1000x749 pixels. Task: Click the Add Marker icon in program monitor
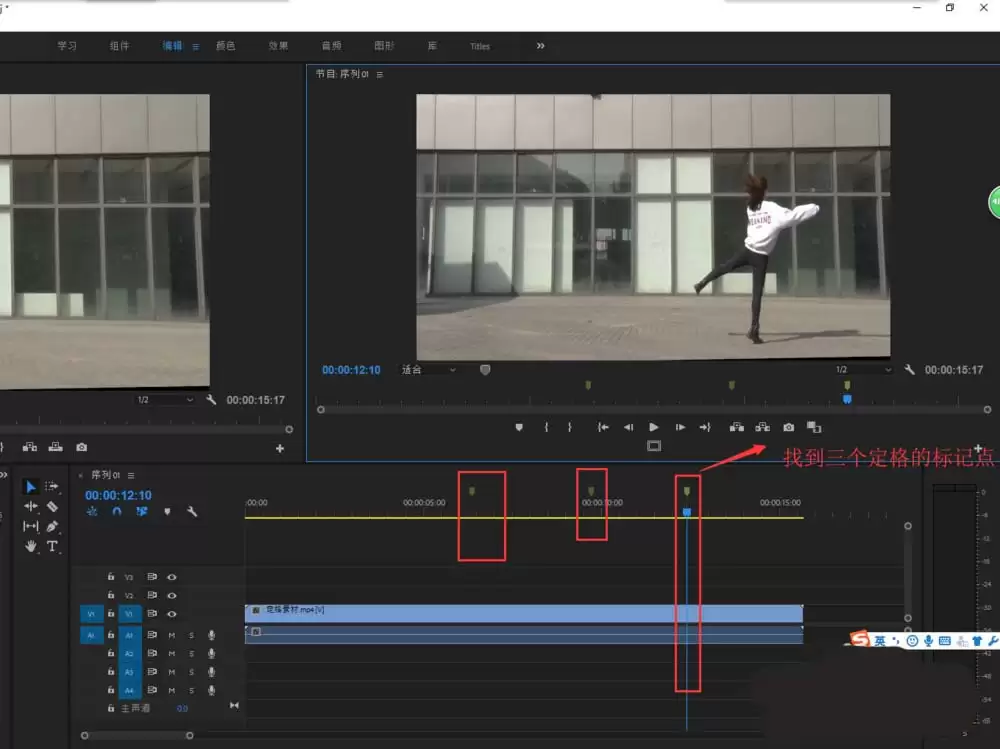pos(519,427)
